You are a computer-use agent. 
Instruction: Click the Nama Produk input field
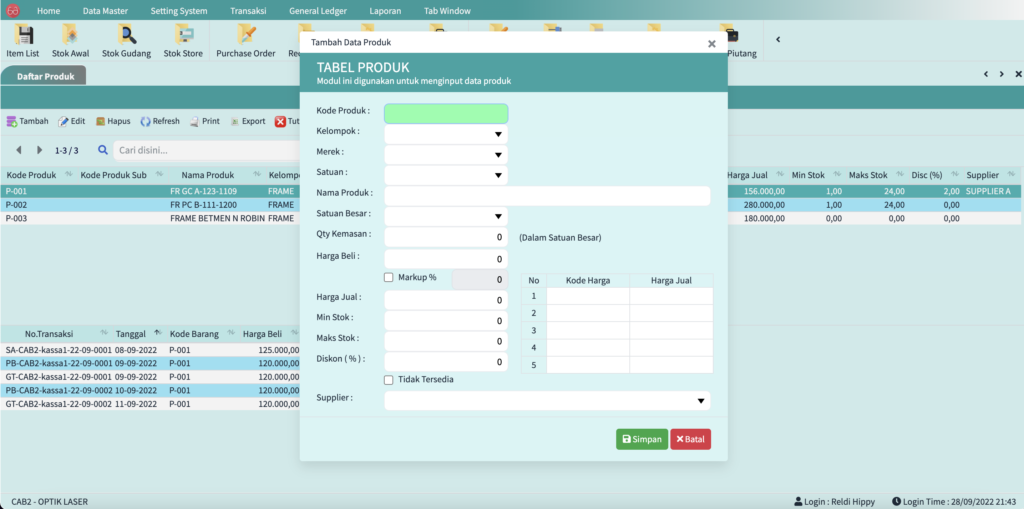547,196
